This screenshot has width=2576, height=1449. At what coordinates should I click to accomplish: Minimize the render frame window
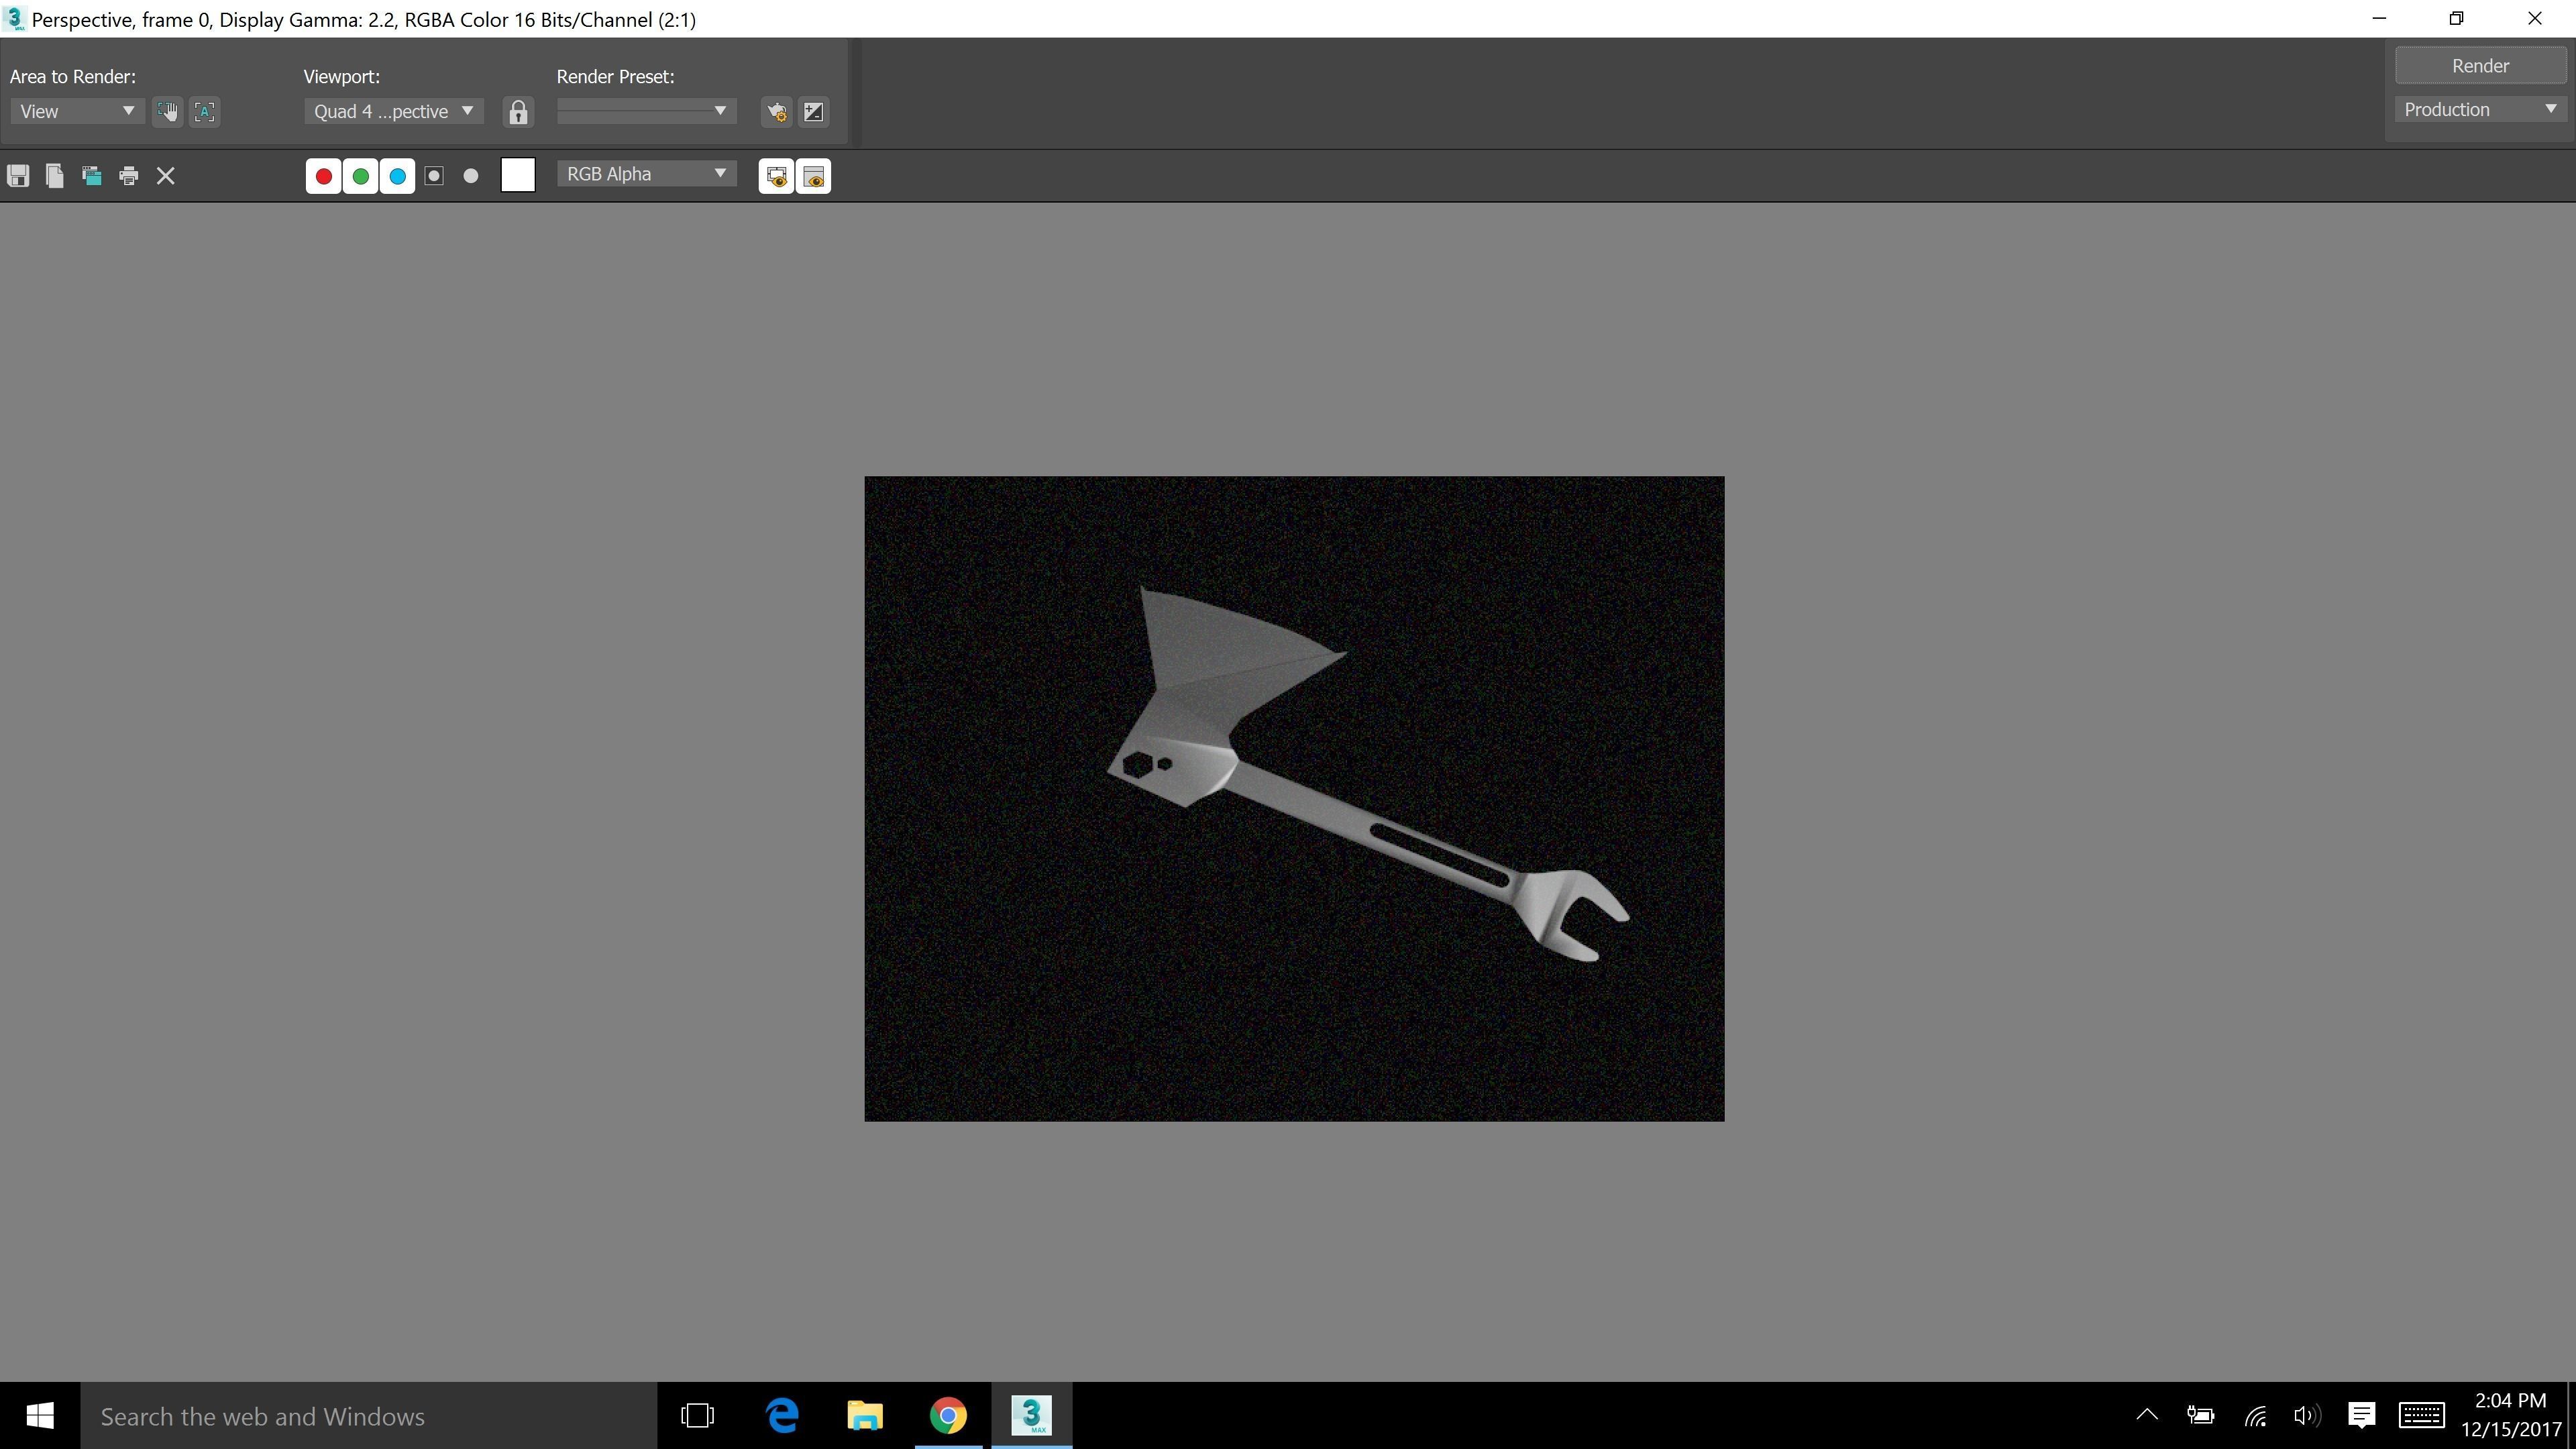coord(2379,19)
